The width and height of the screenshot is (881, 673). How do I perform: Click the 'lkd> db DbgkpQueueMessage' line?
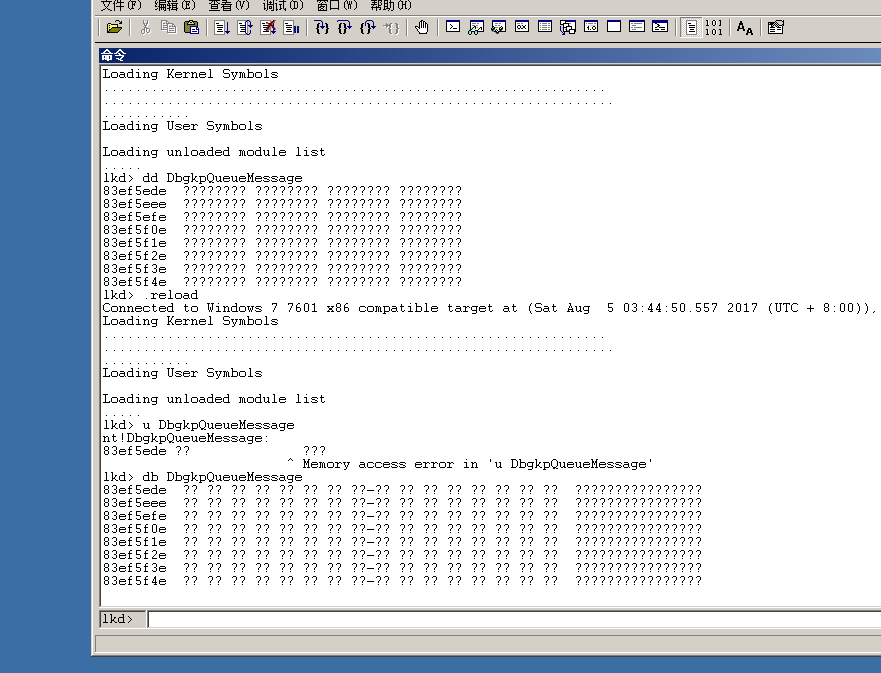tap(203, 477)
